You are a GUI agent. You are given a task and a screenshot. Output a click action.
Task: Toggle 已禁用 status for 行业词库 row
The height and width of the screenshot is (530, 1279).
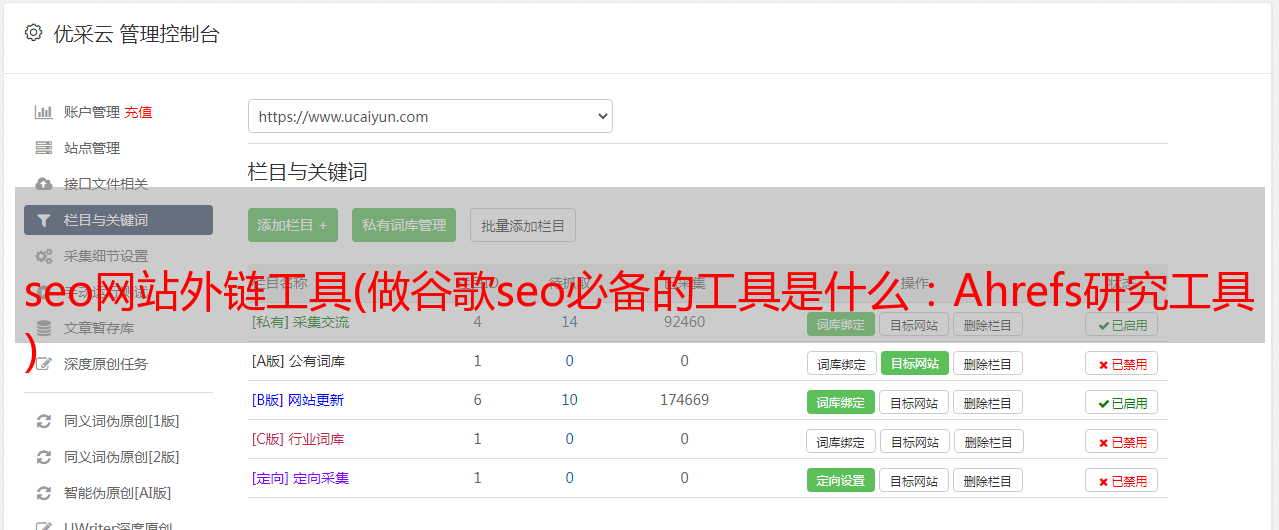(1121, 442)
